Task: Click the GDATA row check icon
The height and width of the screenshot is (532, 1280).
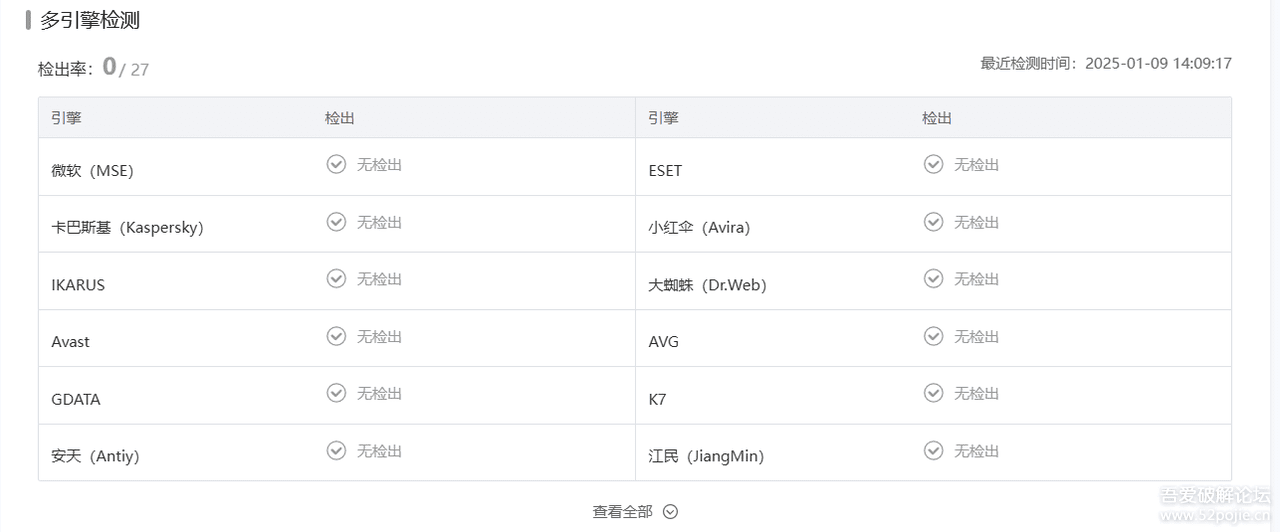Action: (336, 394)
